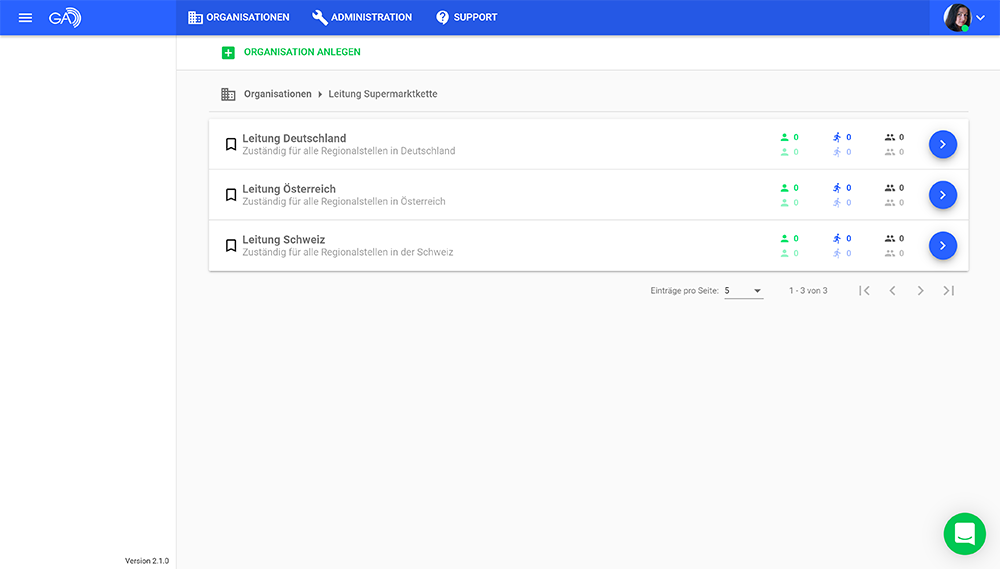The height and width of the screenshot is (569, 1000).
Task: Open Leitung Österreich with blue arrow button
Action: tap(942, 195)
